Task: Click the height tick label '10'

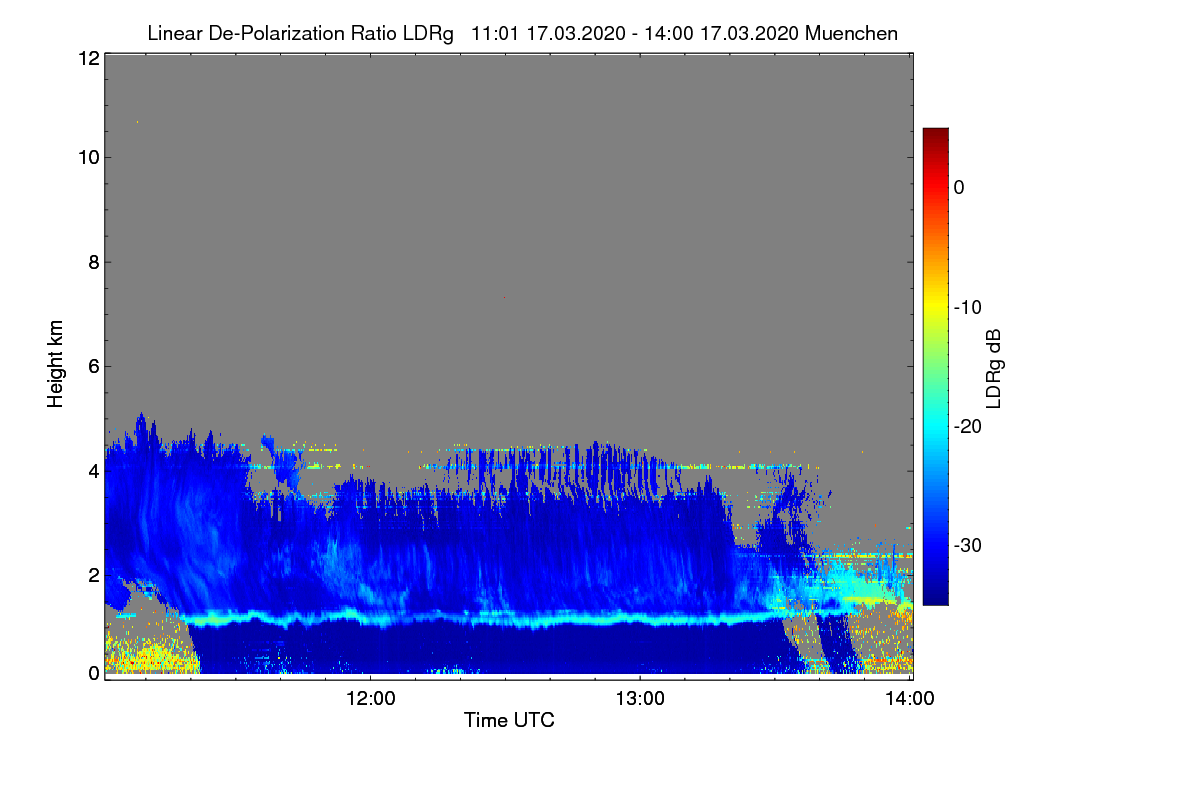Action: coord(87,157)
